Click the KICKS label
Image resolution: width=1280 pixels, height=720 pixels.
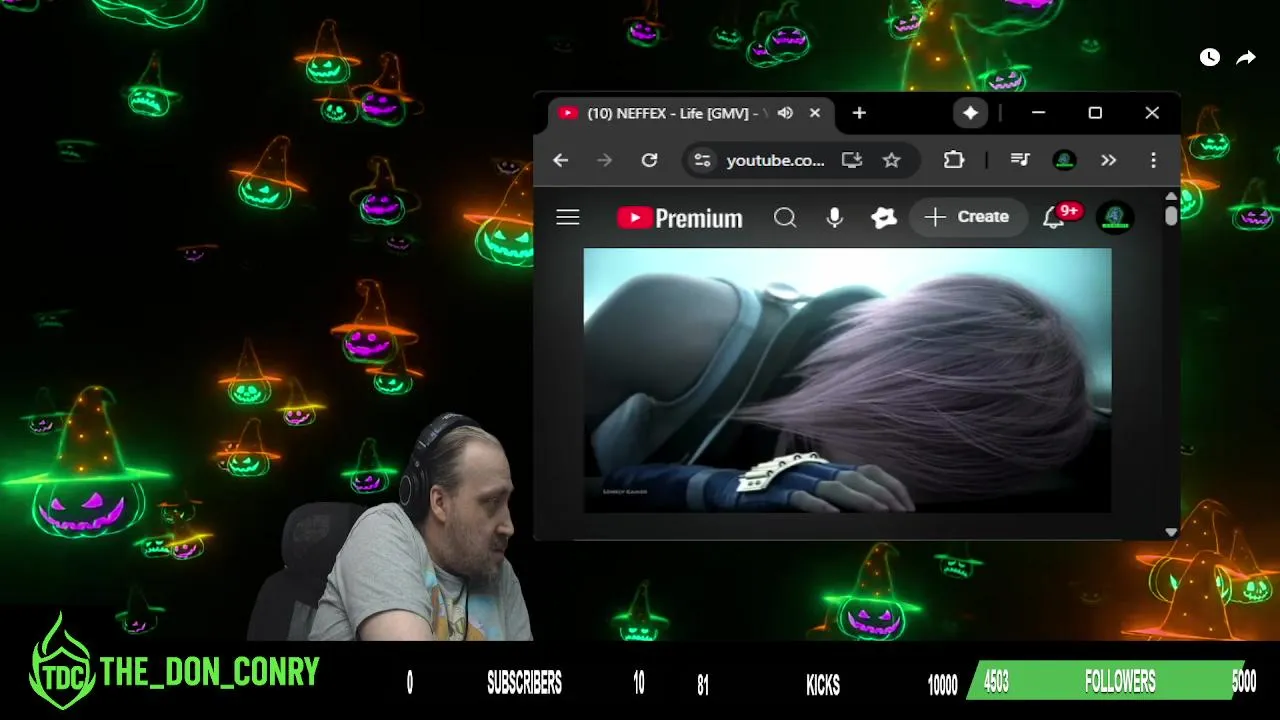[x=823, y=685]
